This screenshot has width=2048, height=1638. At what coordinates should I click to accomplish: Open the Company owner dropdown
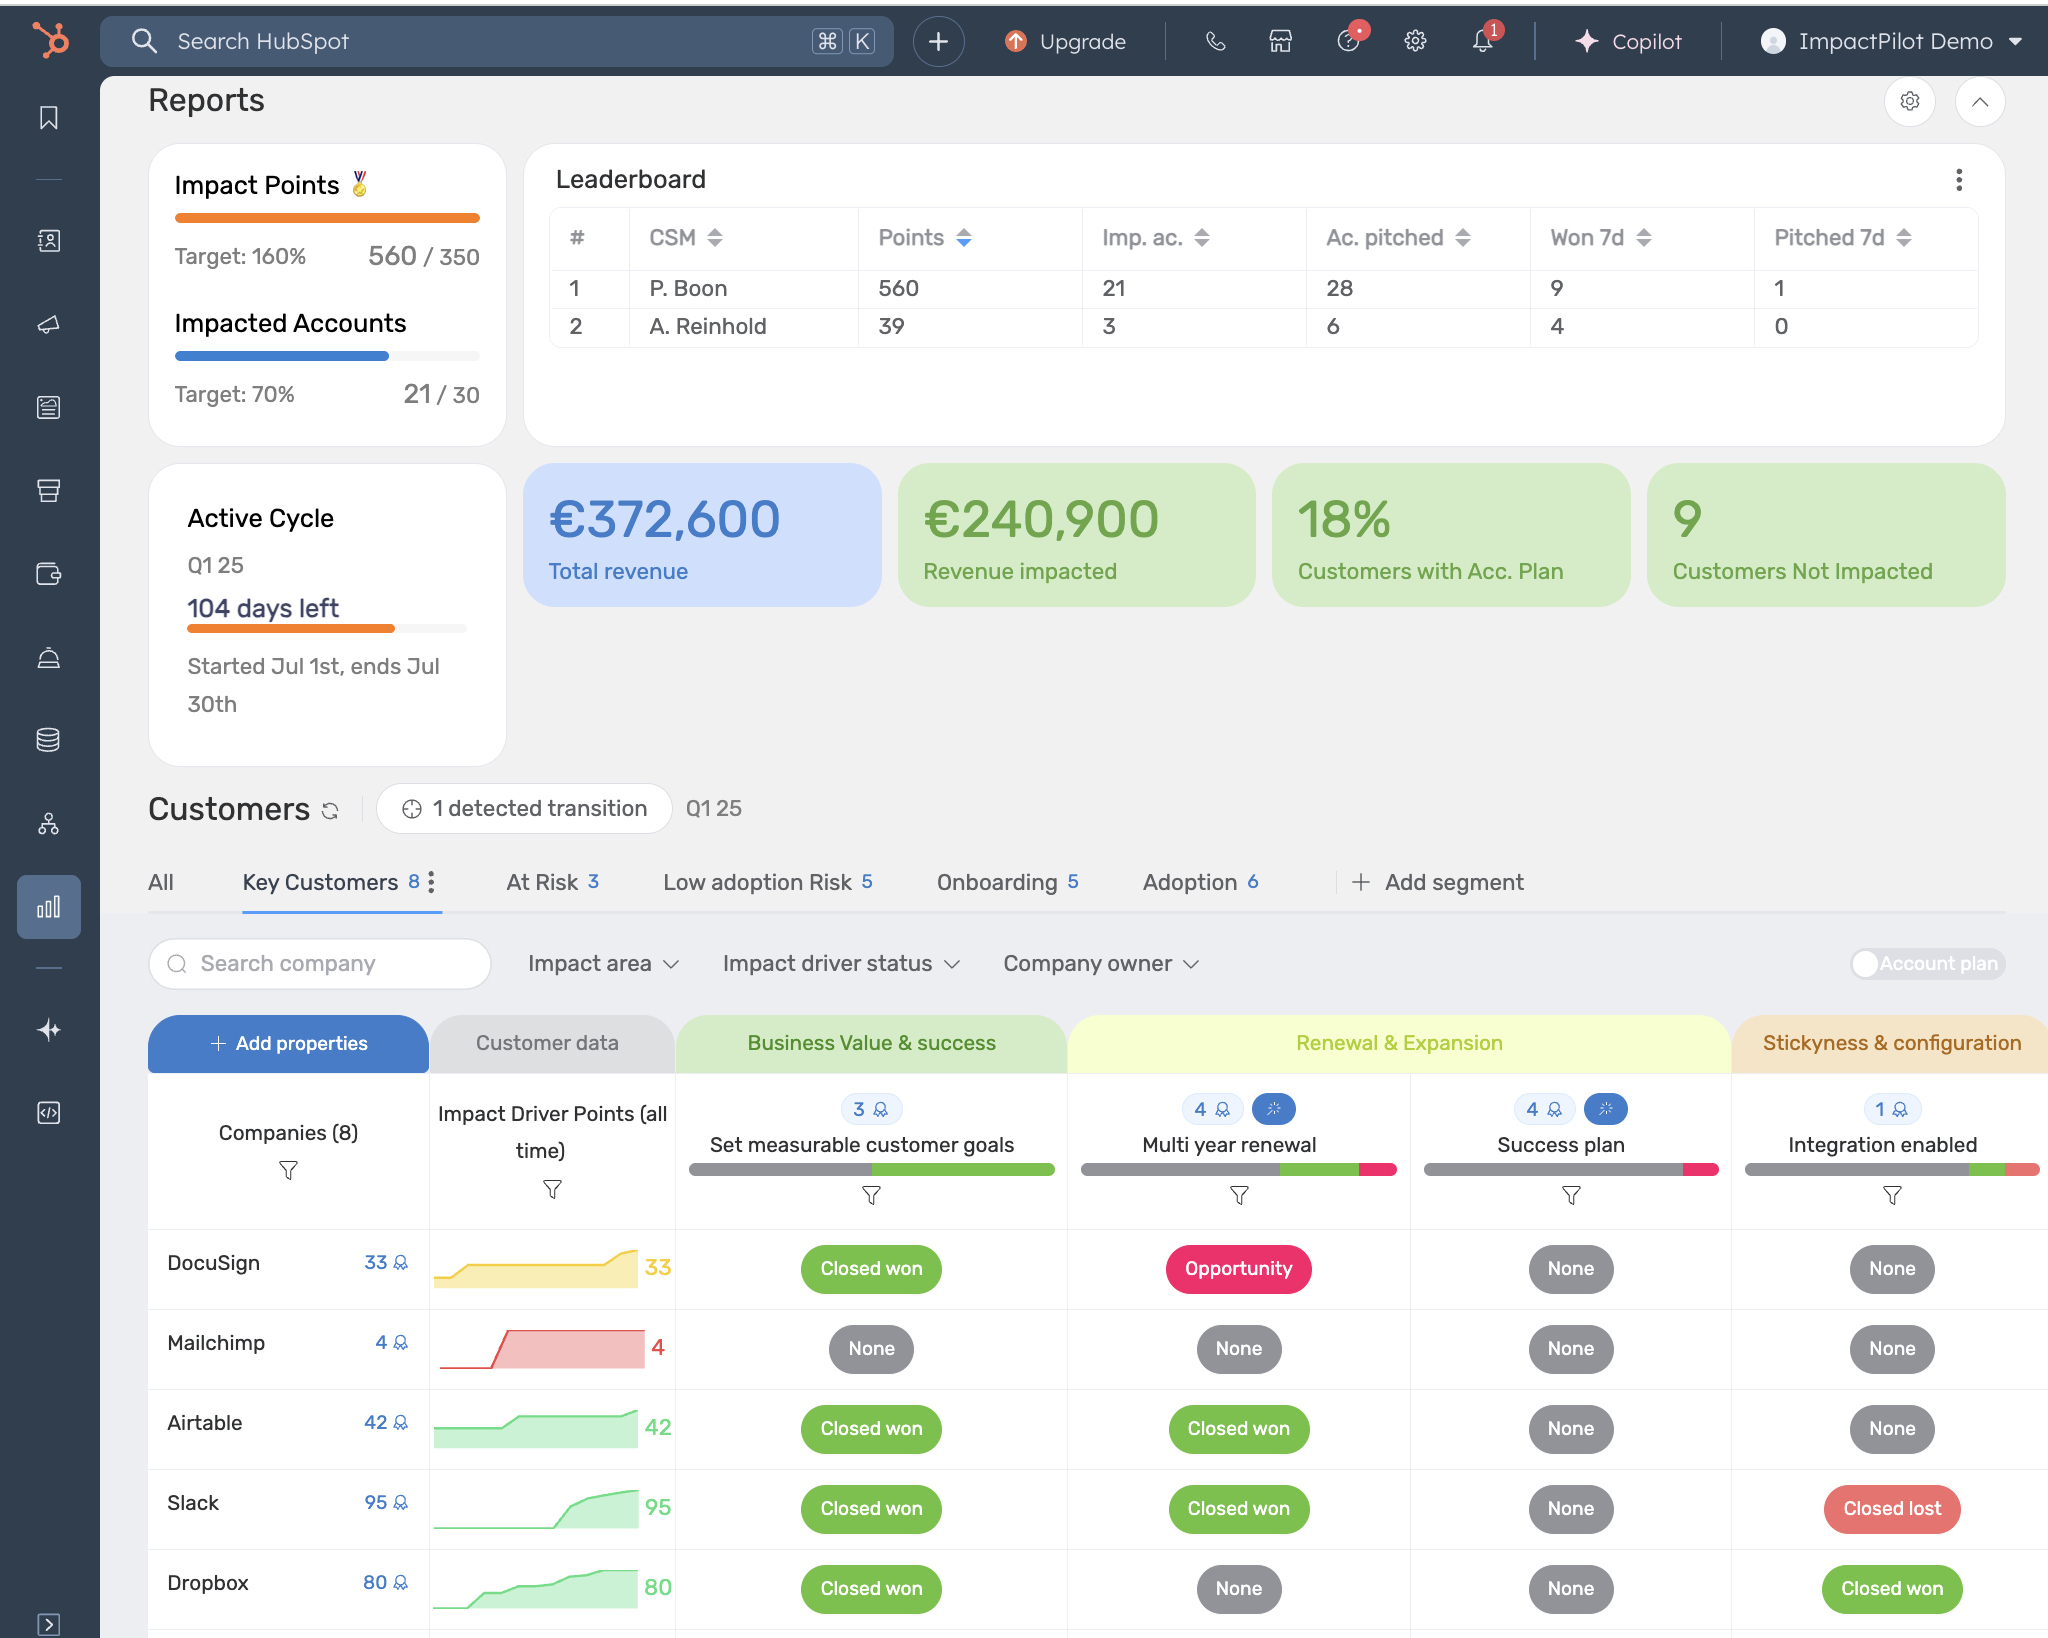pyautogui.click(x=1101, y=964)
